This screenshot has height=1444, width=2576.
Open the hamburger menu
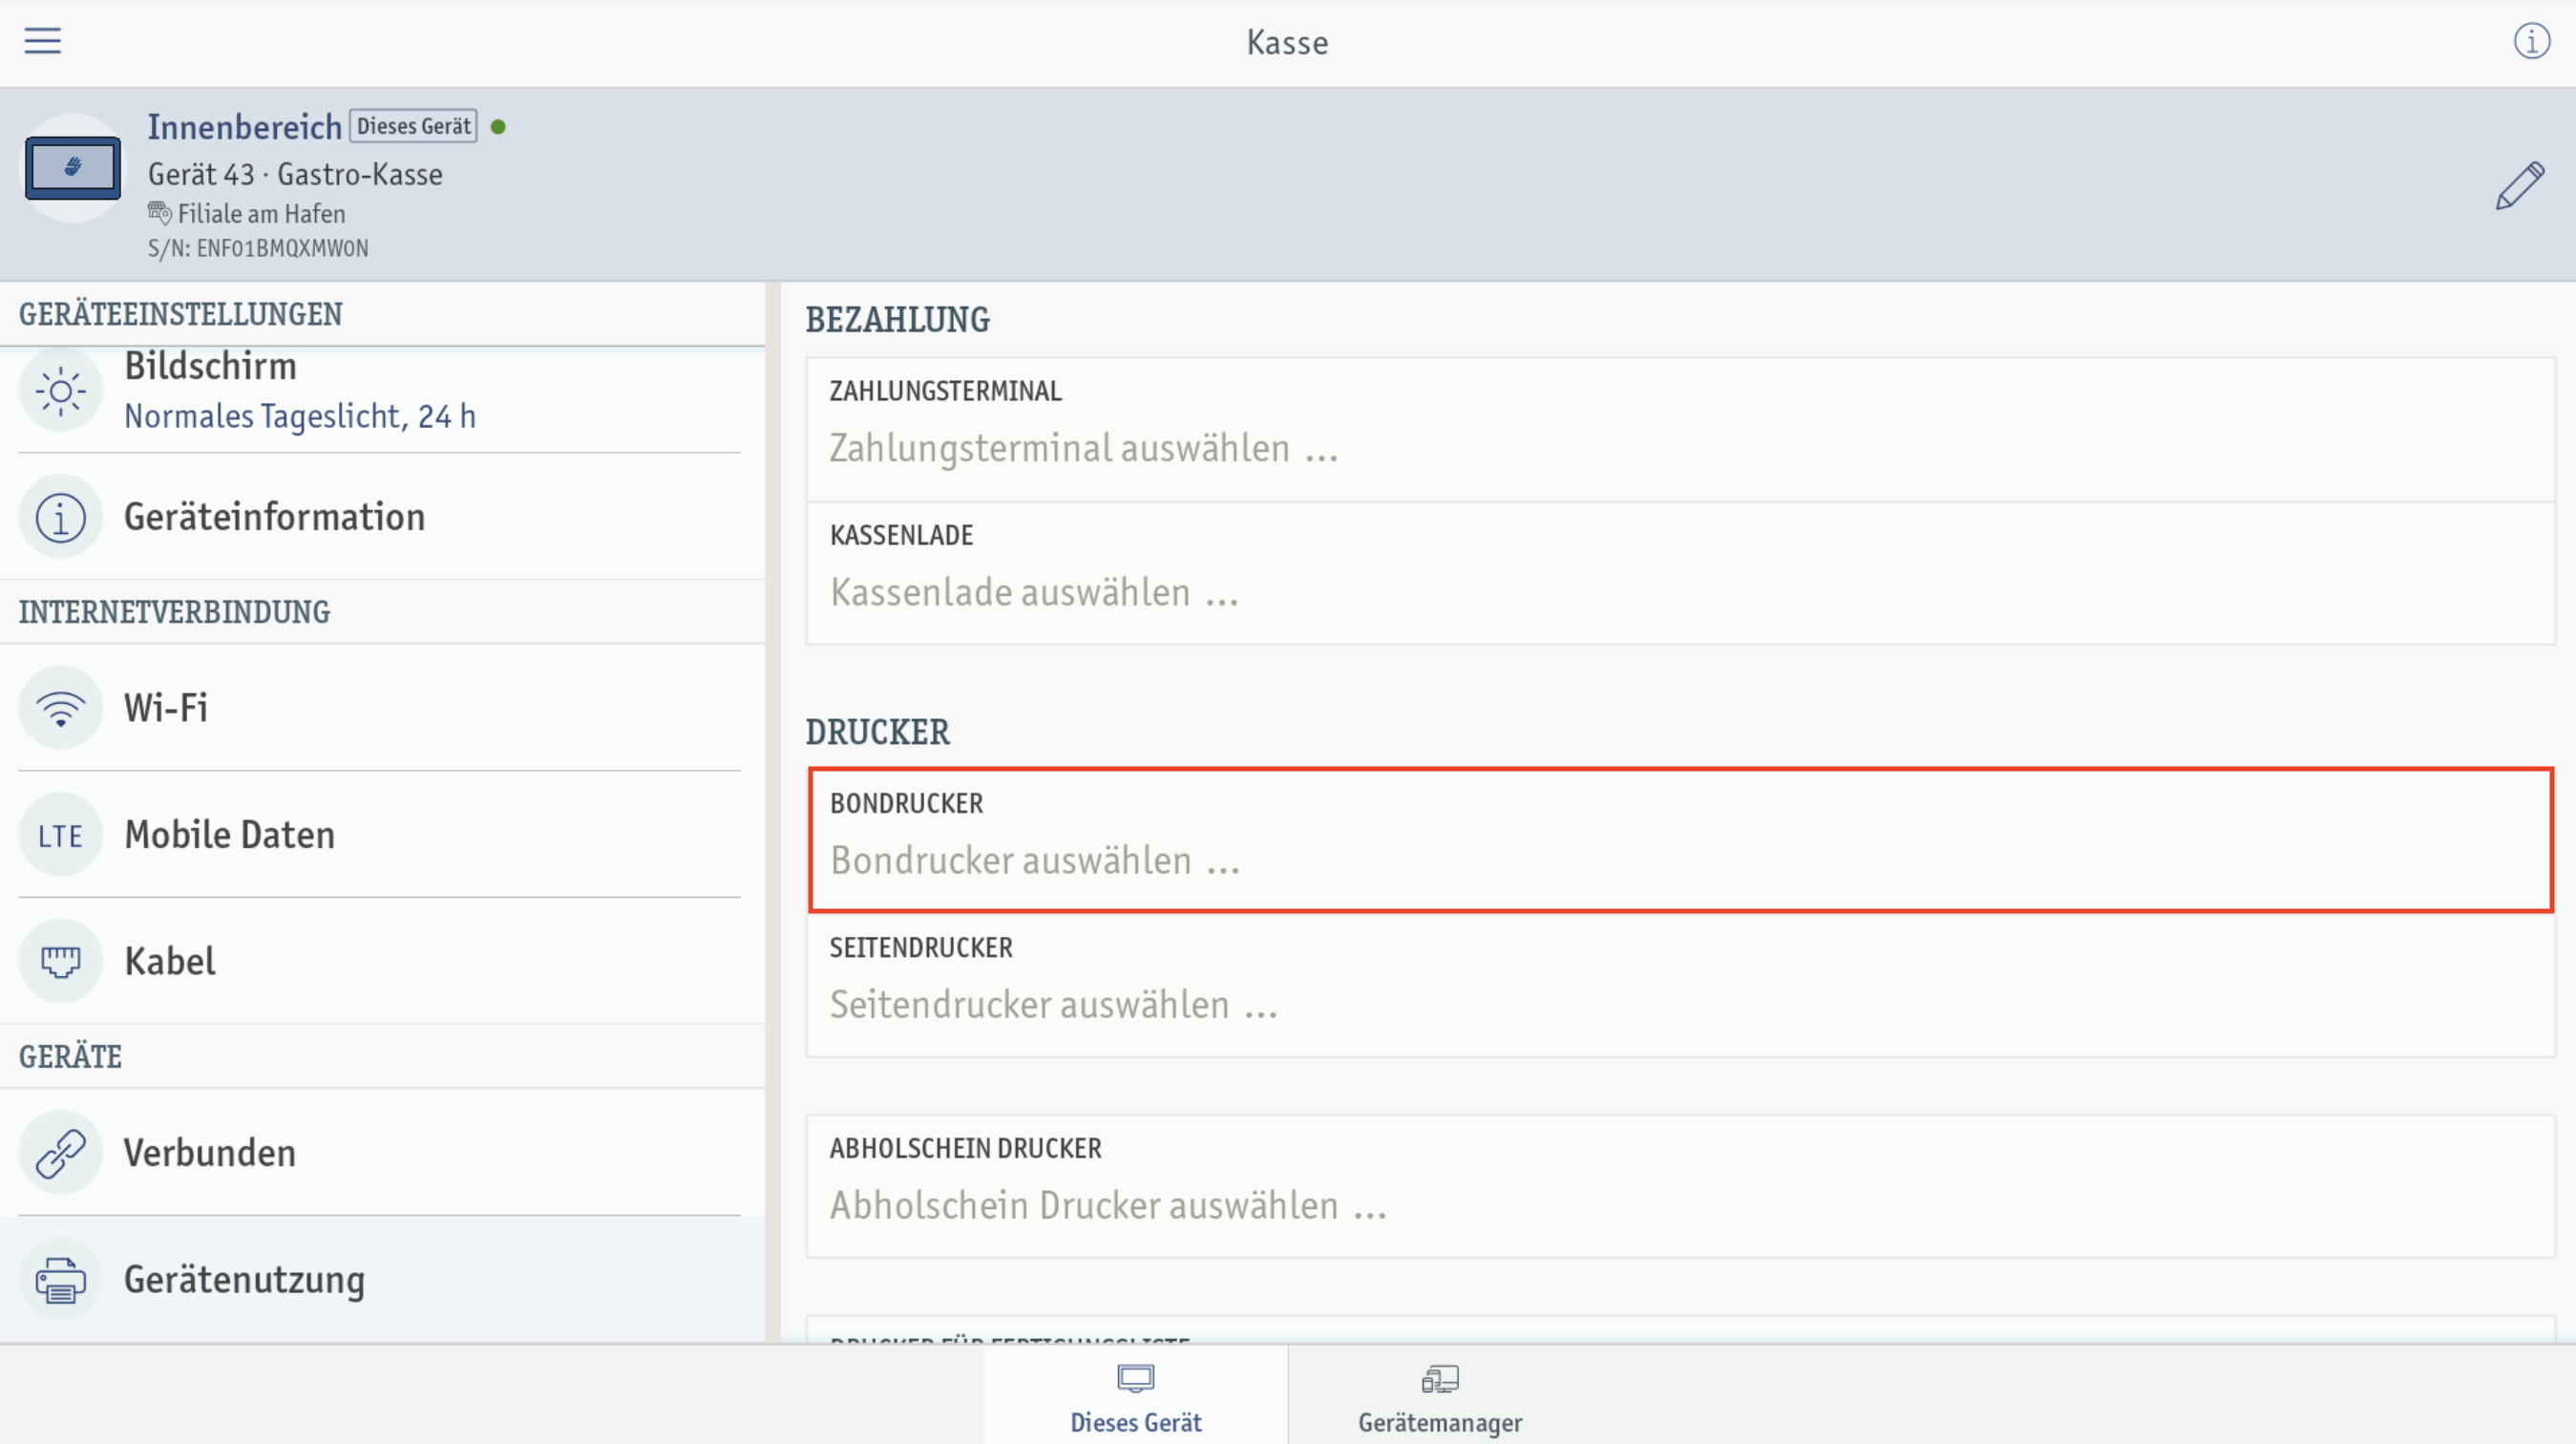point(43,41)
